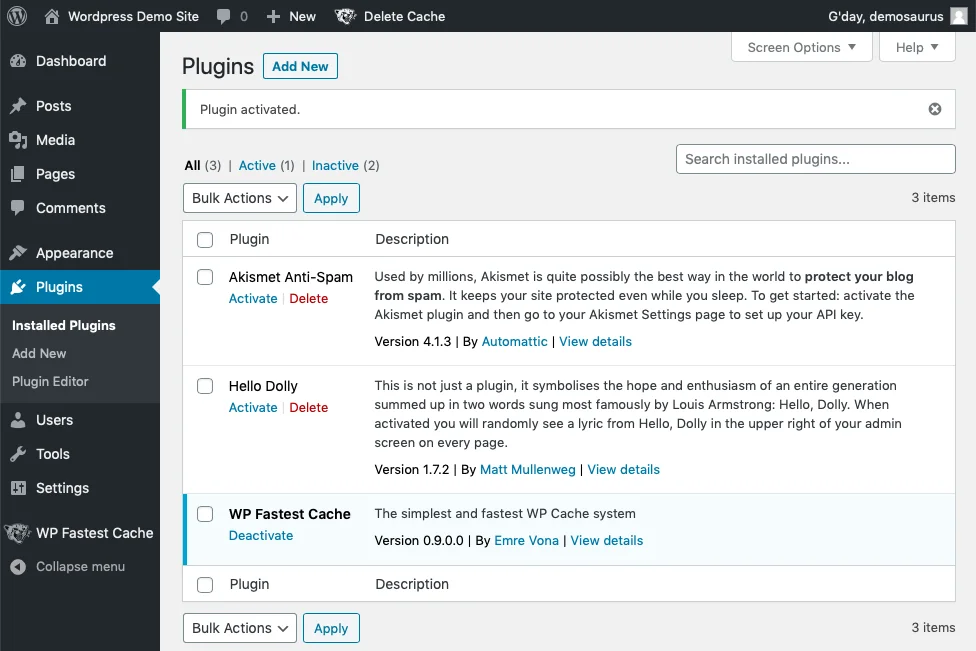976x651 pixels.
Task: Tick the Akismet Anti-Spam checkbox
Action: pos(205,277)
